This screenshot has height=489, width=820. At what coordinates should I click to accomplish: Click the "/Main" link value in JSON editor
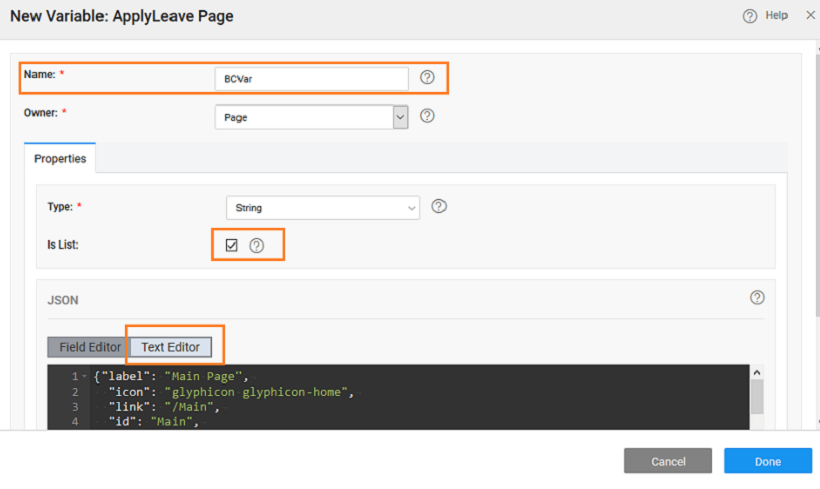coord(190,407)
